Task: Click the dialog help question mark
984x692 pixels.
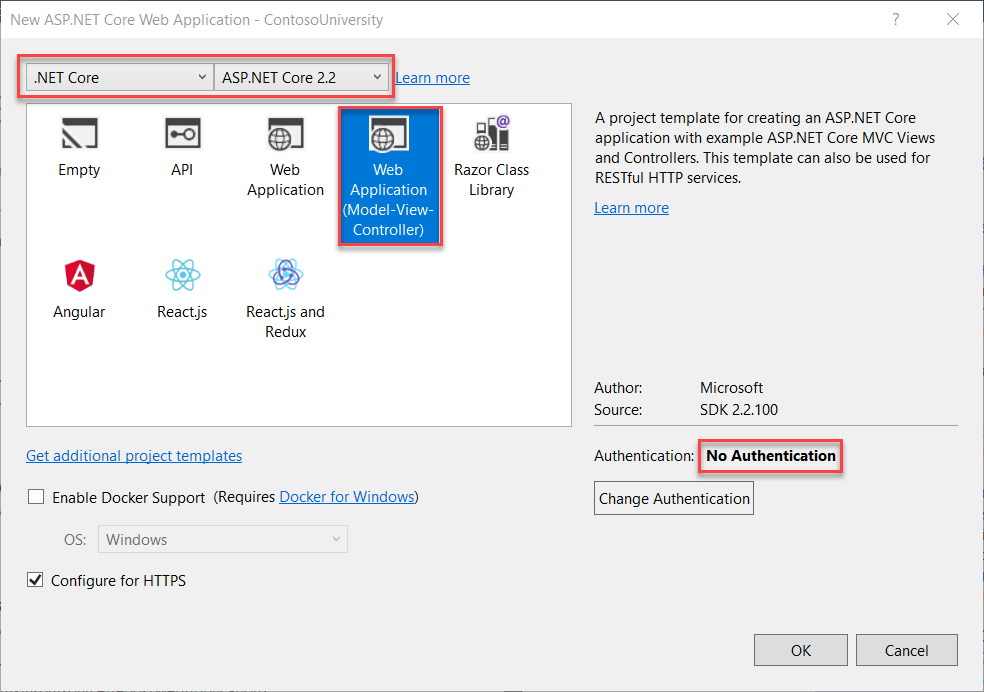Action: click(x=895, y=19)
